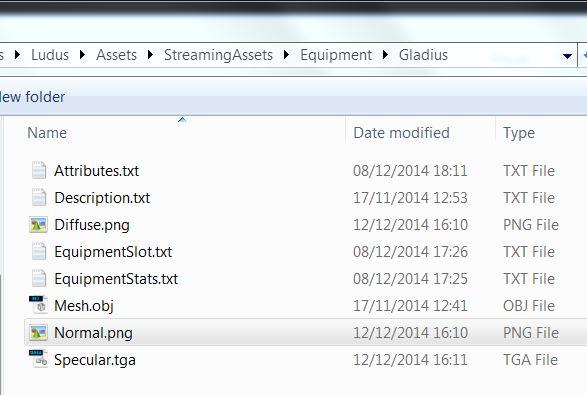587x395 pixels.
Task: Sort files by Type column header
Action: point(519,133)
